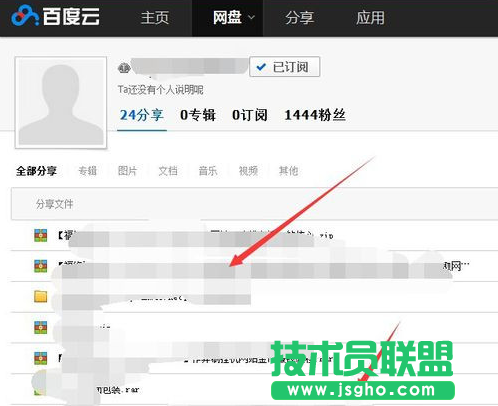Click archive icon of row ending 网…

pos(41,266)
